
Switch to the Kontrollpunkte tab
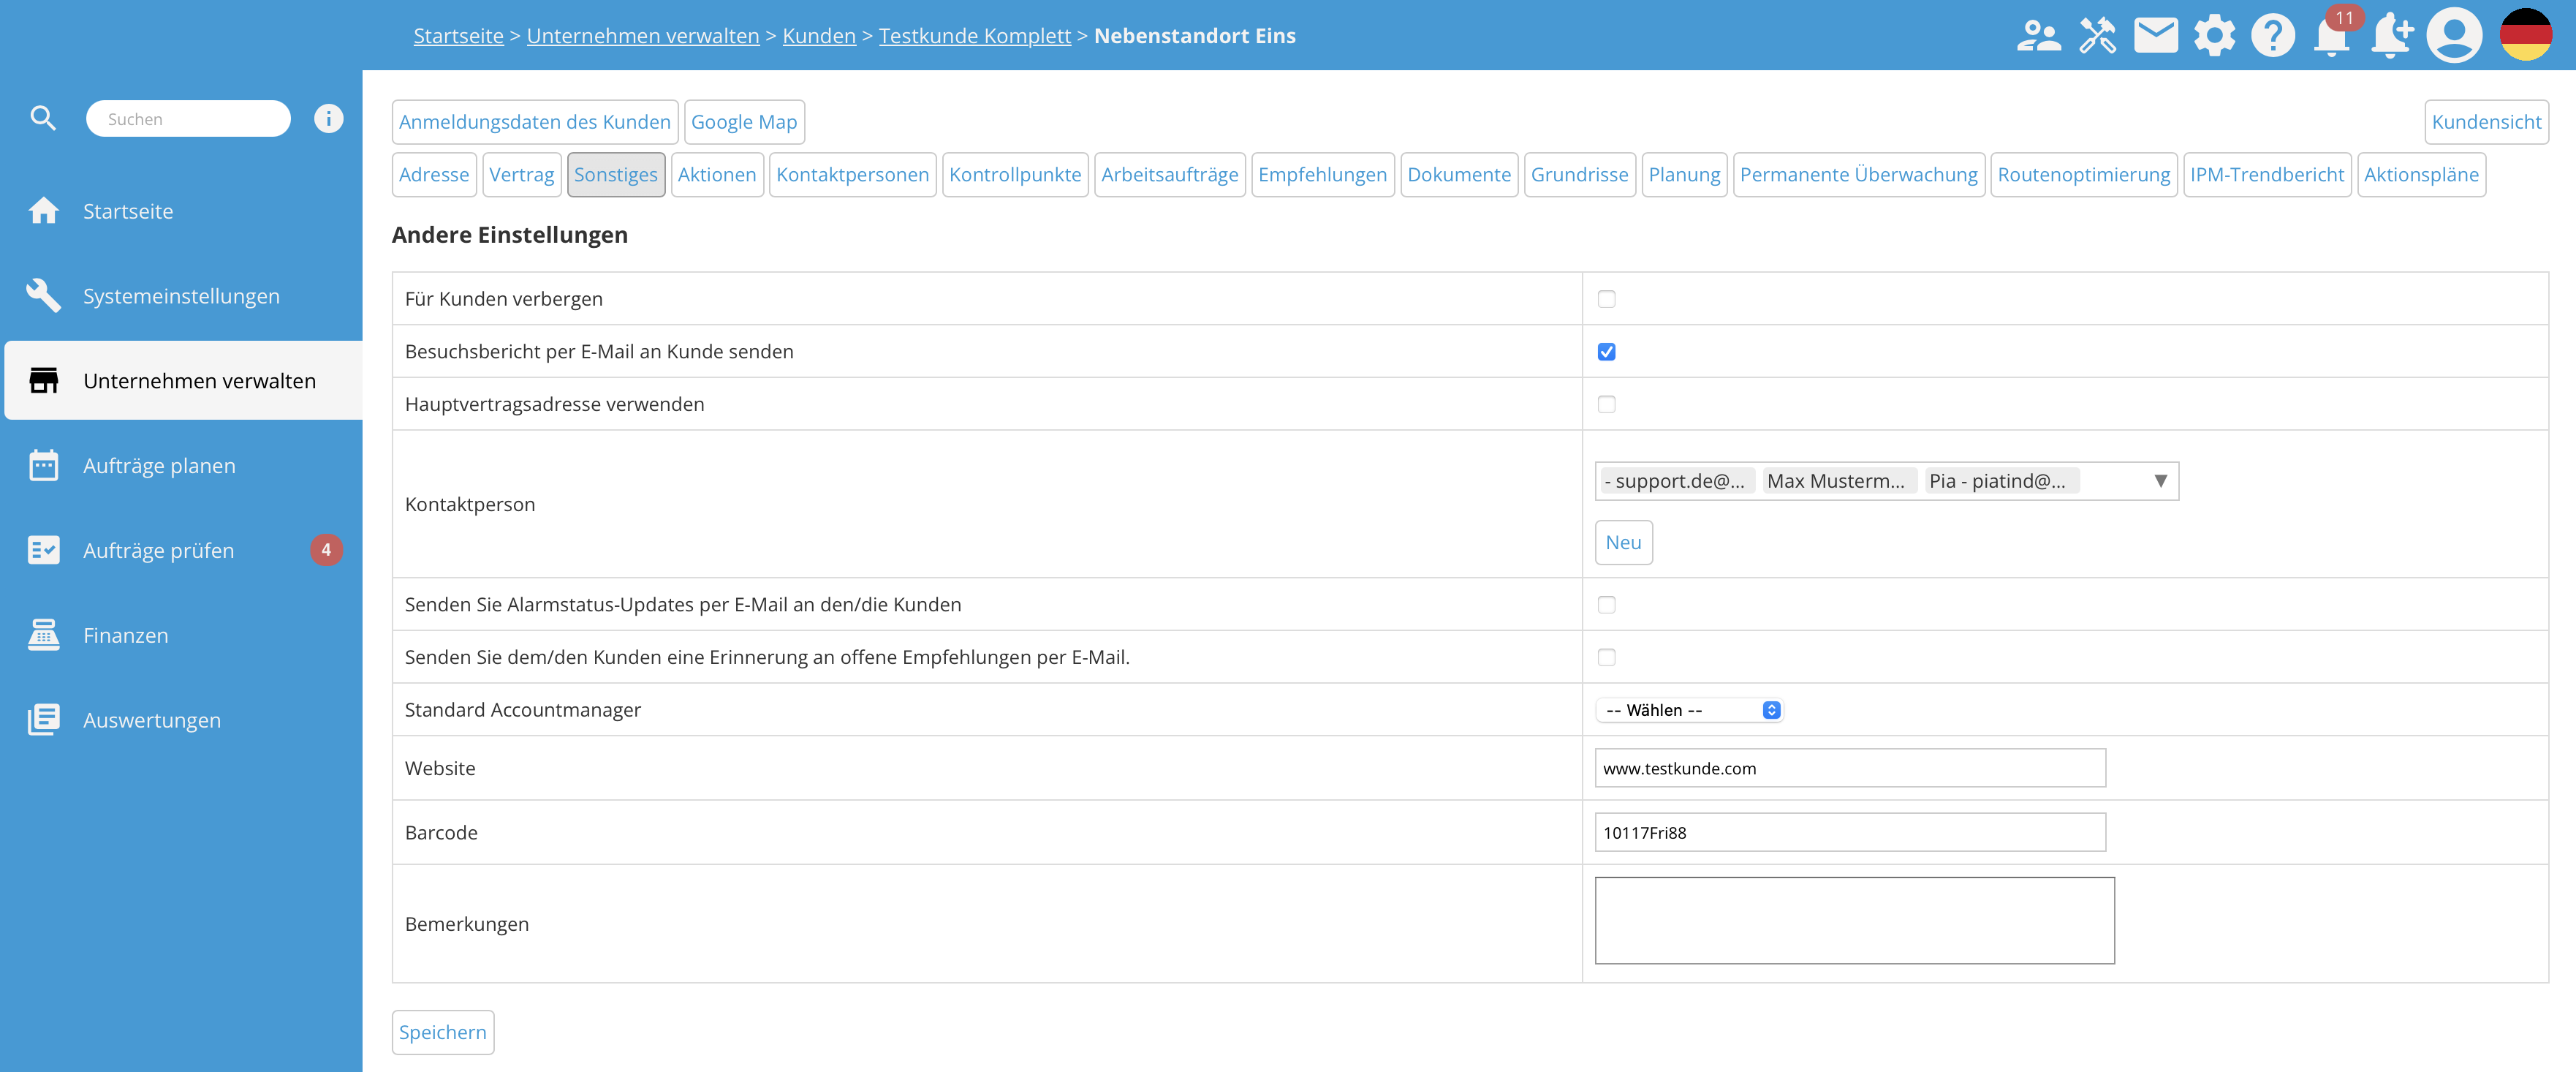tap(1014, 175)
